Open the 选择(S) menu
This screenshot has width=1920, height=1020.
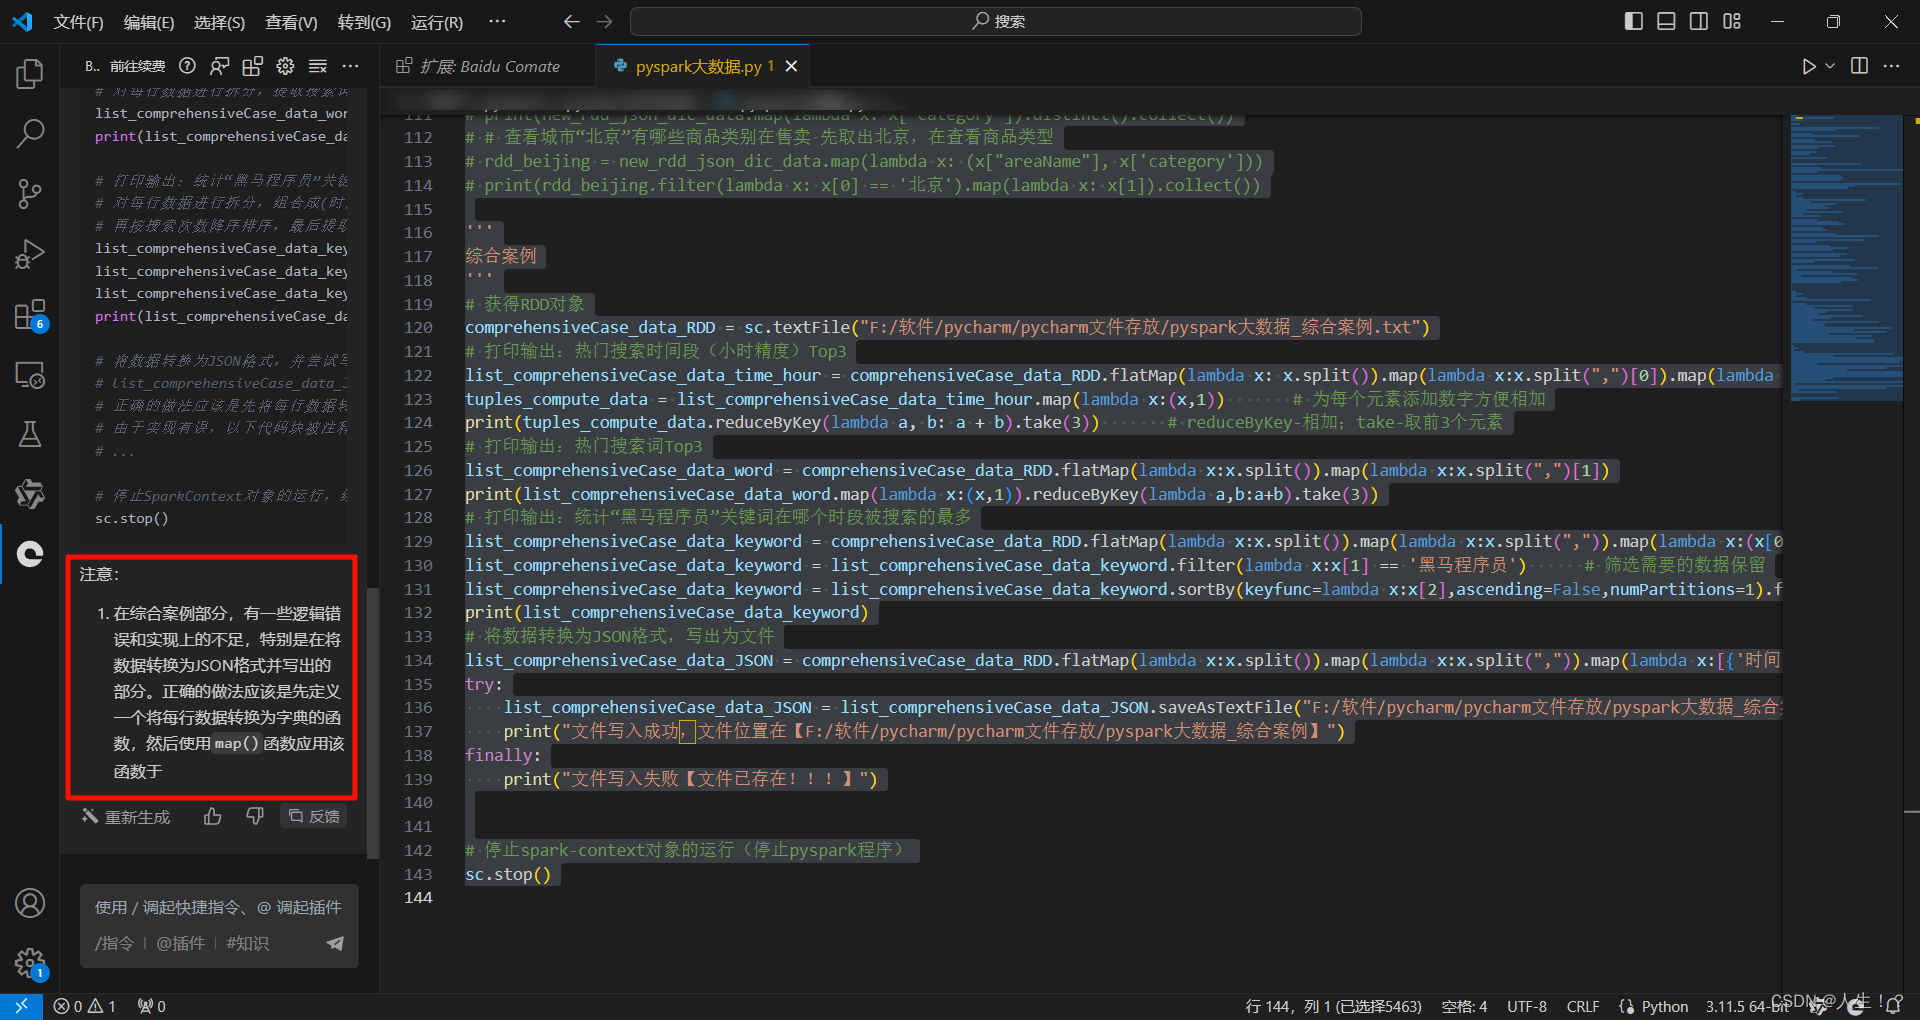[x=219, y=22]
